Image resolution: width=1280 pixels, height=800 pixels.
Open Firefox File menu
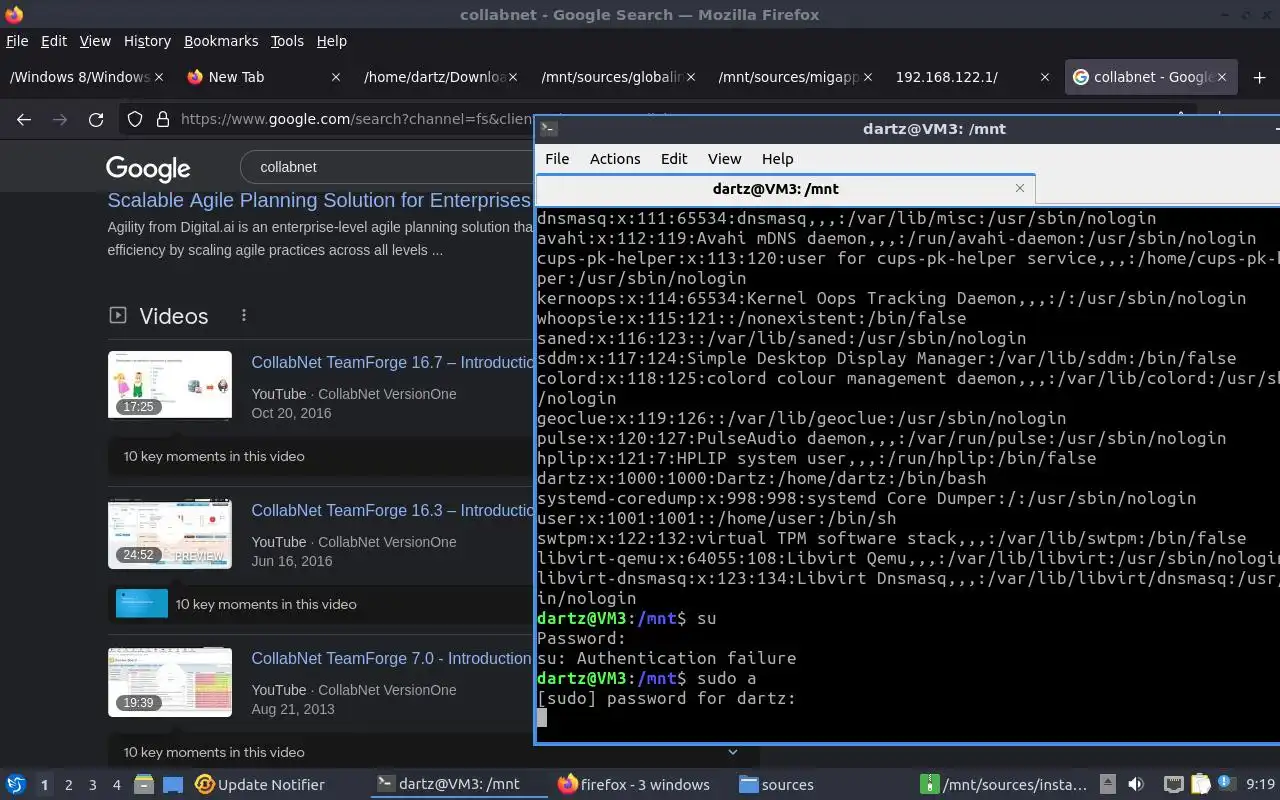point(17,41)
